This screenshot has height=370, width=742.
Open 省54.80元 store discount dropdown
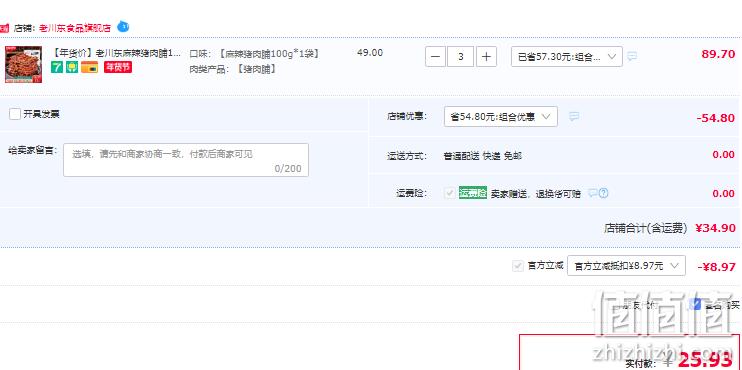point(501,116)
